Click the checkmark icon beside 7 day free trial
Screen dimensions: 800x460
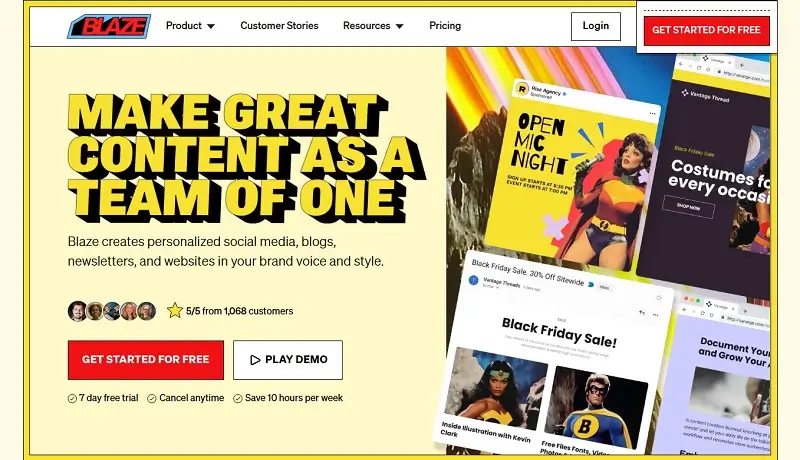(72, 398)
